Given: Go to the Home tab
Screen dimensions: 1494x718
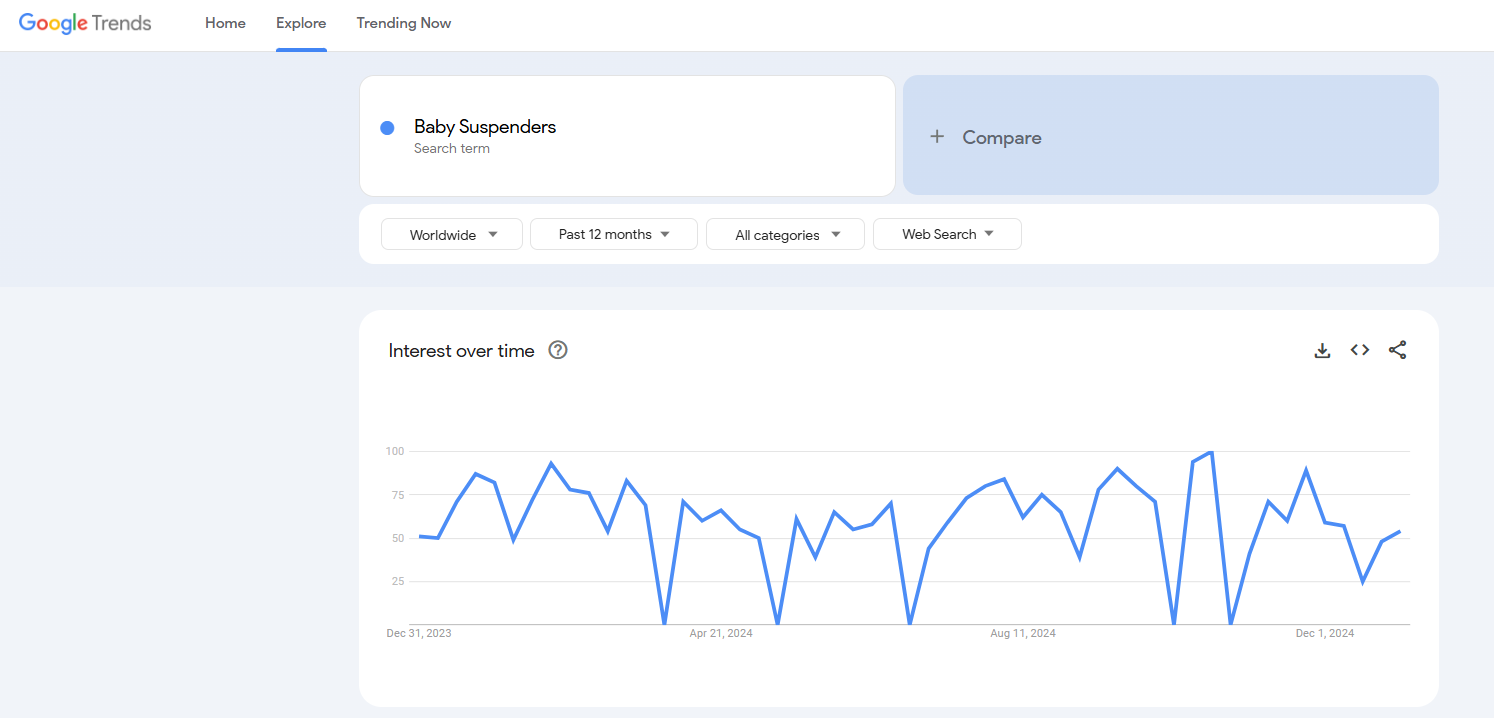Looking at the screenshot, I should pos(225,23).
